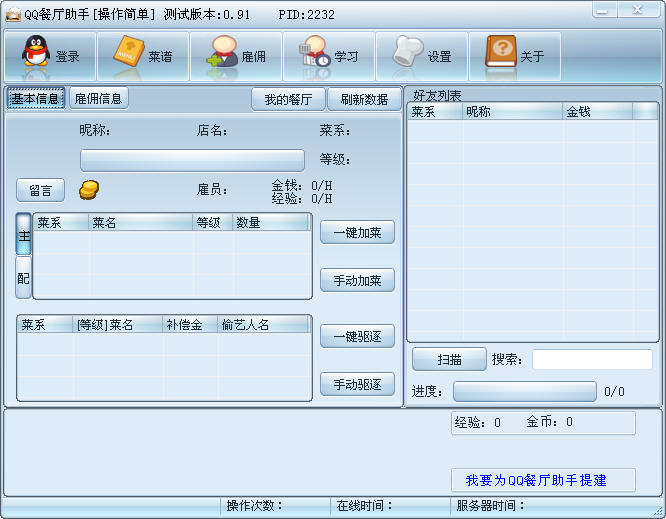
Task: Focus the 搜索 input field
Action: pos(592,359)
